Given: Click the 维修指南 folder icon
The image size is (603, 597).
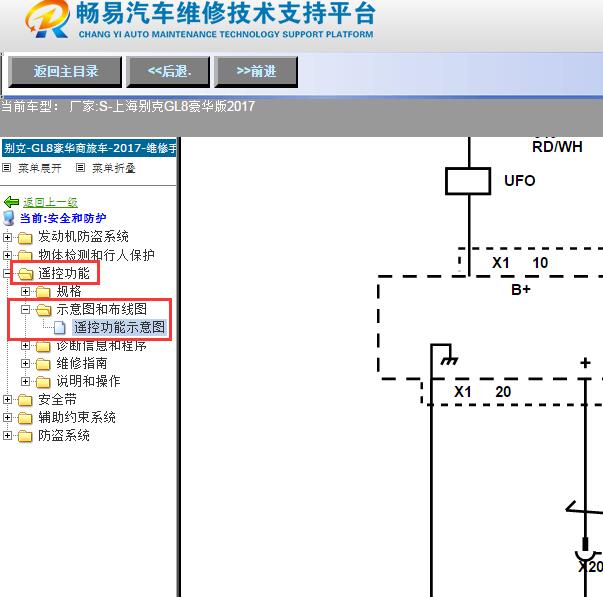Looking at the screenshot, I should point(43,364).
